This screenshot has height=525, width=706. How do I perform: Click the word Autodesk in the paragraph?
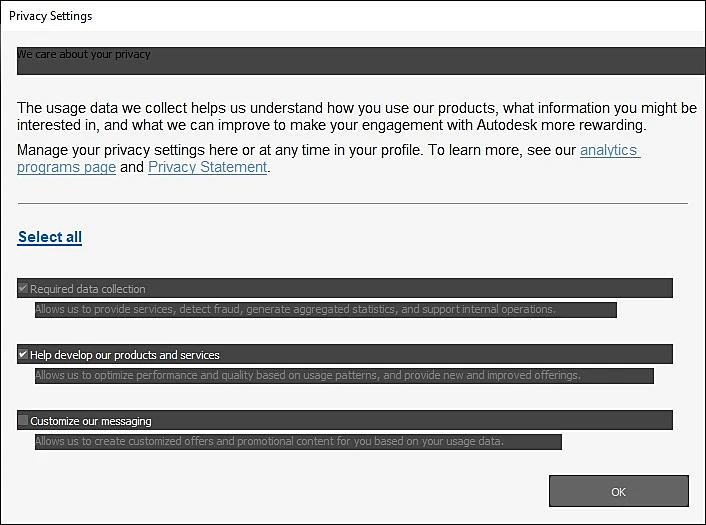coord(507,125)
